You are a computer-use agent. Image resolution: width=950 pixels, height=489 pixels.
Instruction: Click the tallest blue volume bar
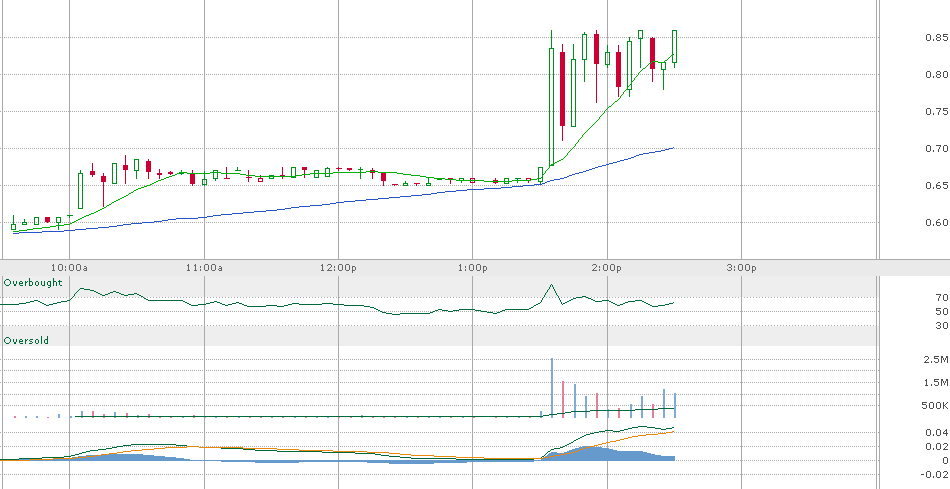coord(551,387)
